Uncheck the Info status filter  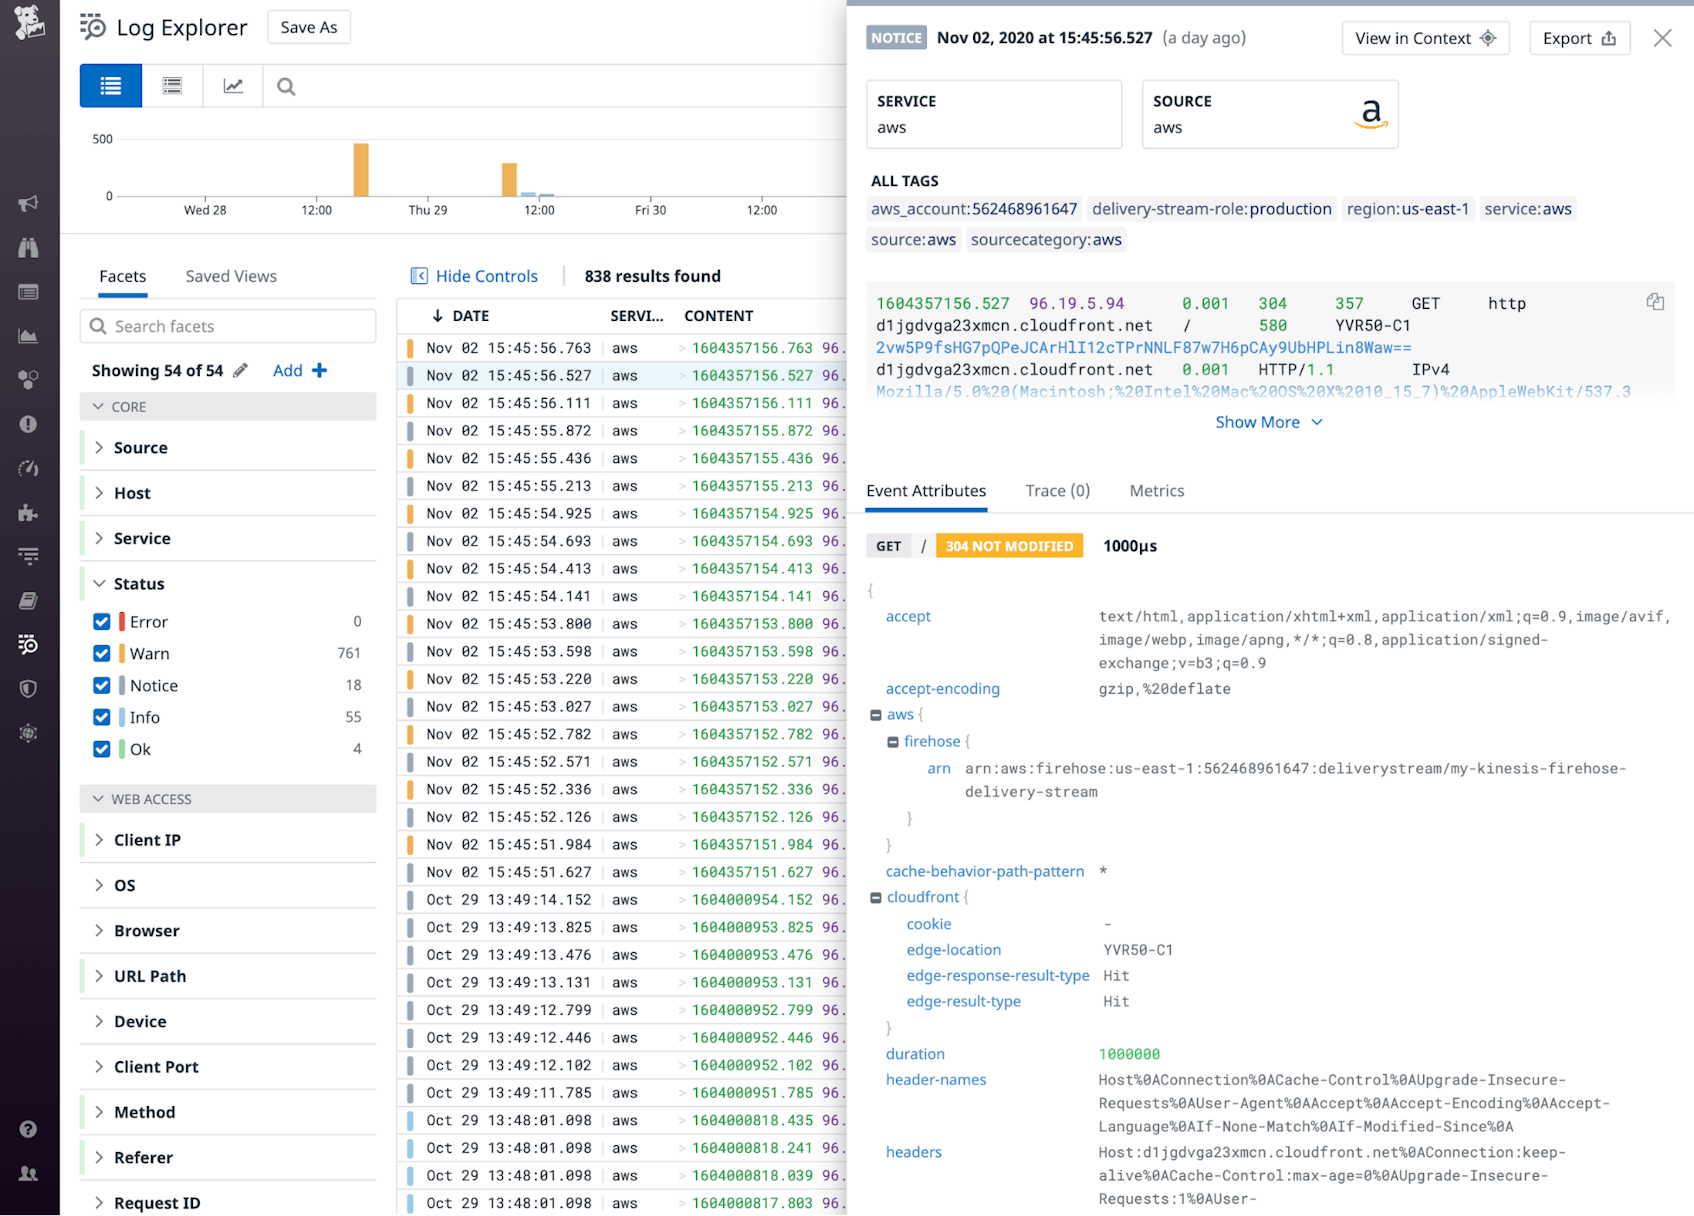click(x=102, y=717)
